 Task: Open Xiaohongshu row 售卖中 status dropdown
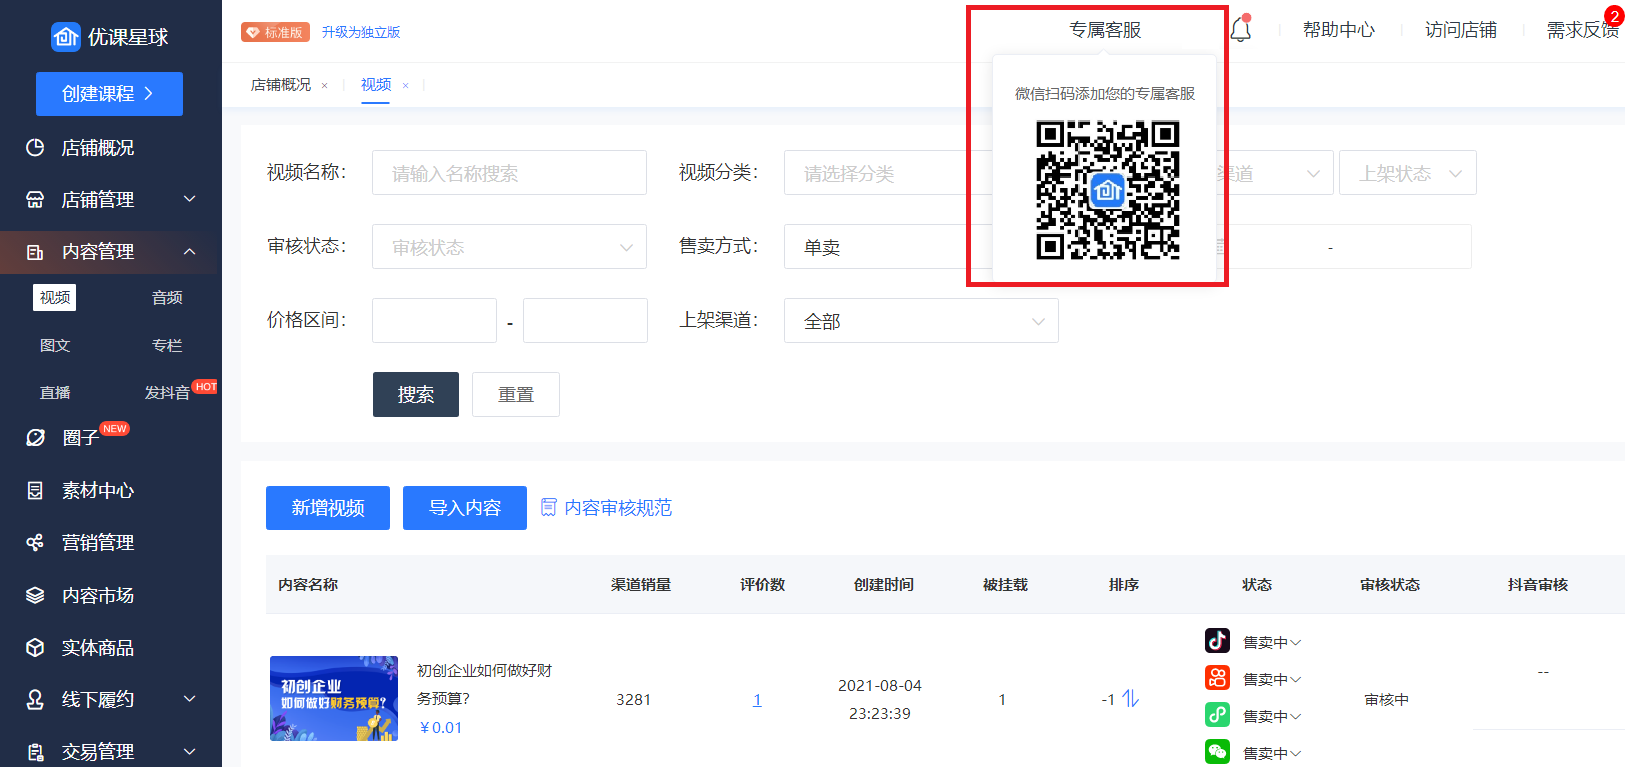(1272, 679)
